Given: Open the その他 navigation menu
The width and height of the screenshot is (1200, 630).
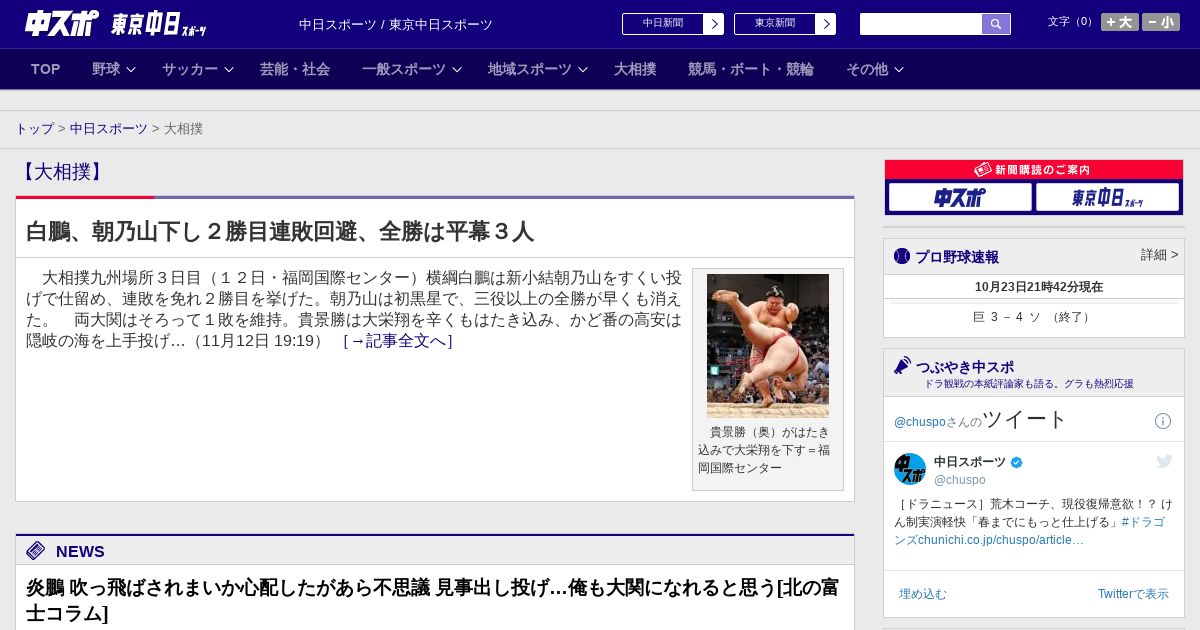Looking at the screenshot, I should point(867,69).
